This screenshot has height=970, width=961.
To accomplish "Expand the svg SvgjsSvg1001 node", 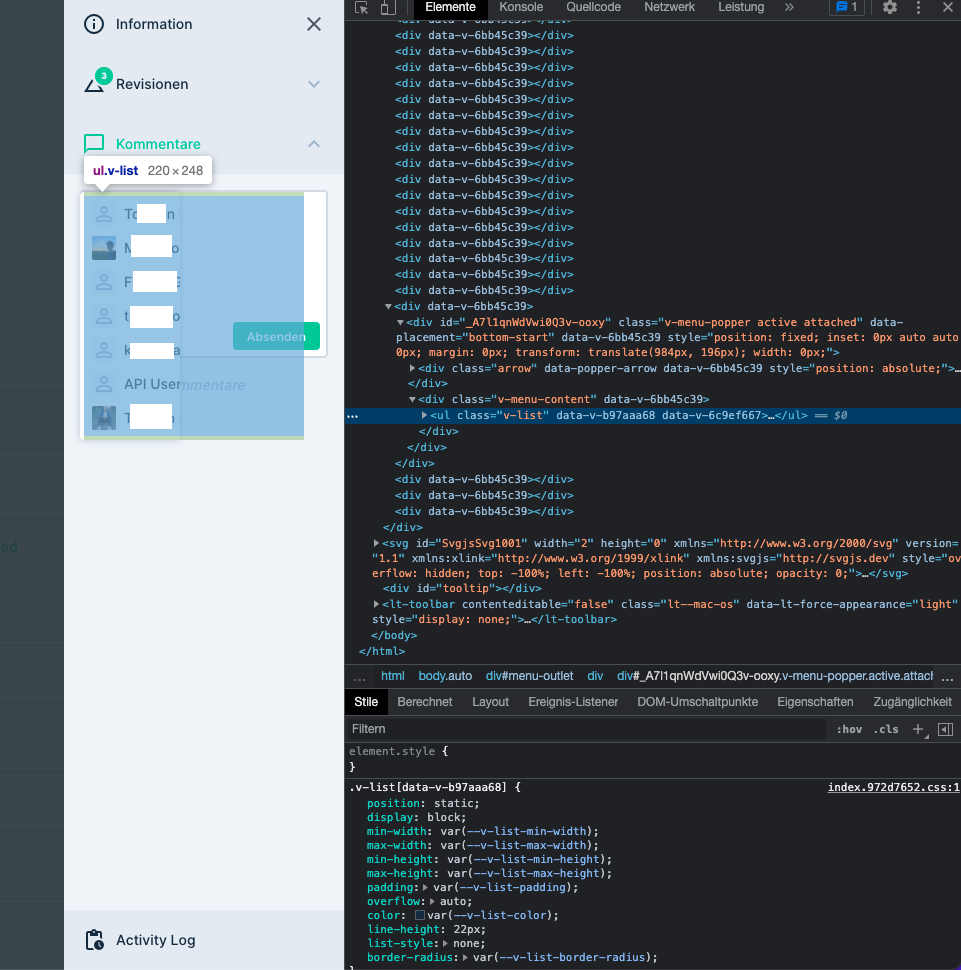I will point(376,543).
